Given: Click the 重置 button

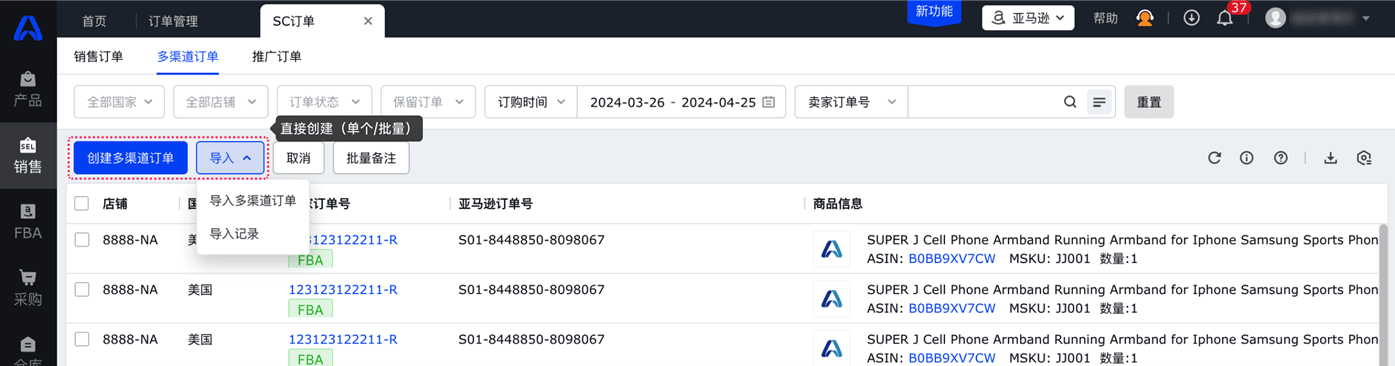Looking at the screenshot, I should (x=1149, y=102).
